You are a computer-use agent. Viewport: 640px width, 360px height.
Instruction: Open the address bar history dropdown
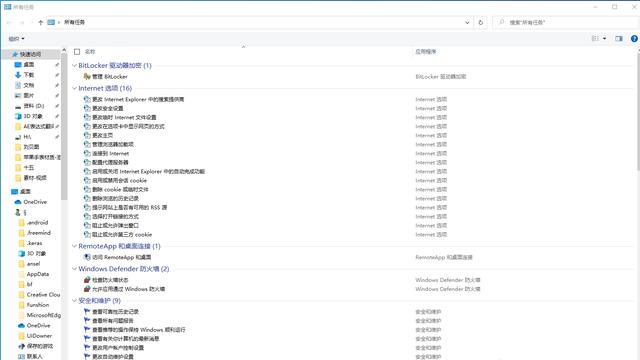pyautogui.click(x=467, y=22)
